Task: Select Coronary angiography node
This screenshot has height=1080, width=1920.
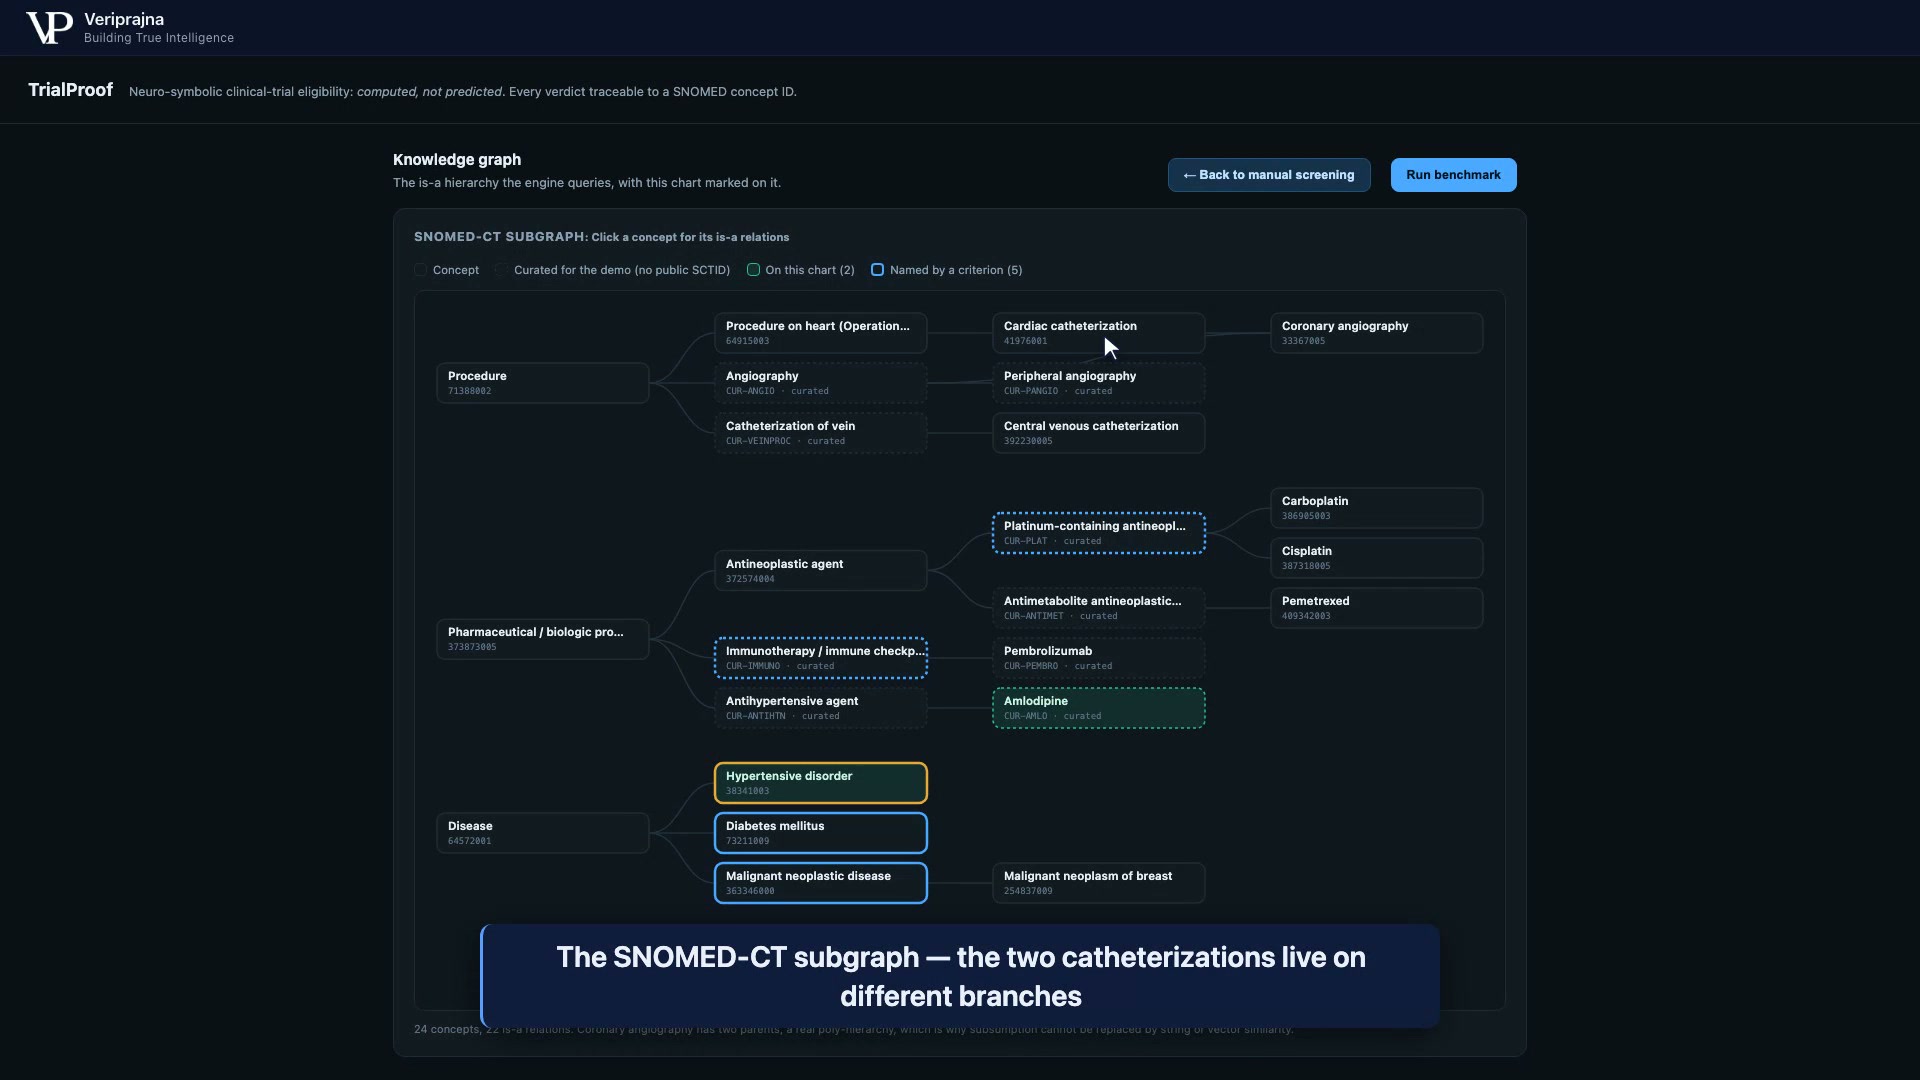Action: (x=1376, y=333)
